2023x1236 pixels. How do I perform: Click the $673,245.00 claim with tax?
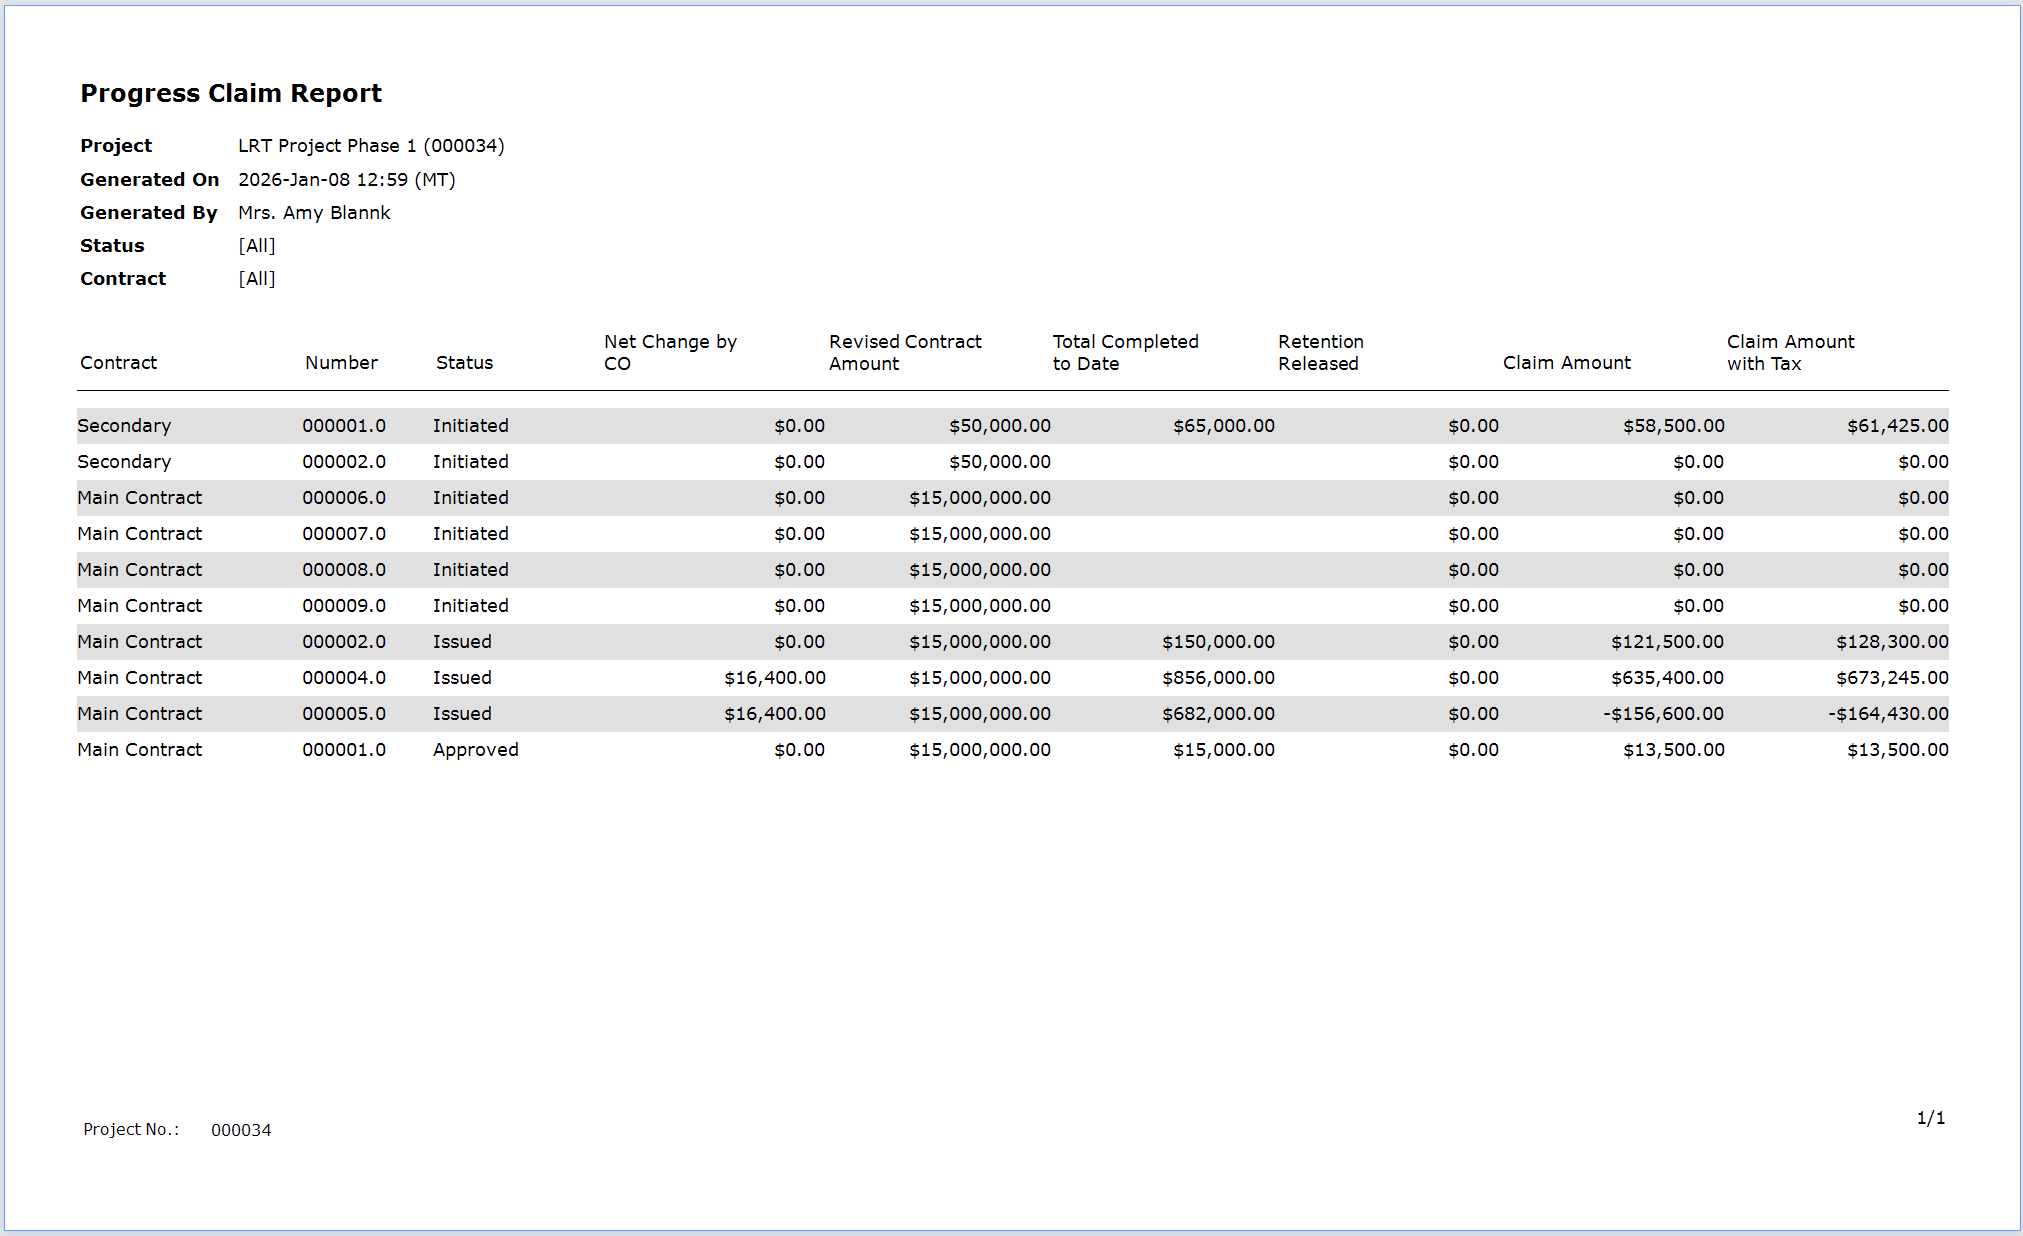click(1892, 678)
